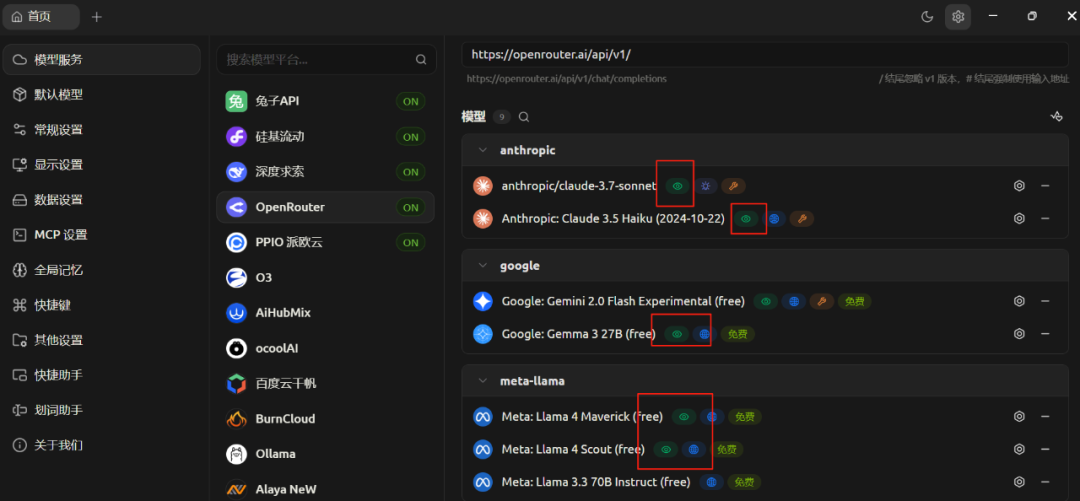Open settings gear for Llama 4 Maverick
This screenshot has width=1080, height=501.
point(1019,416)
